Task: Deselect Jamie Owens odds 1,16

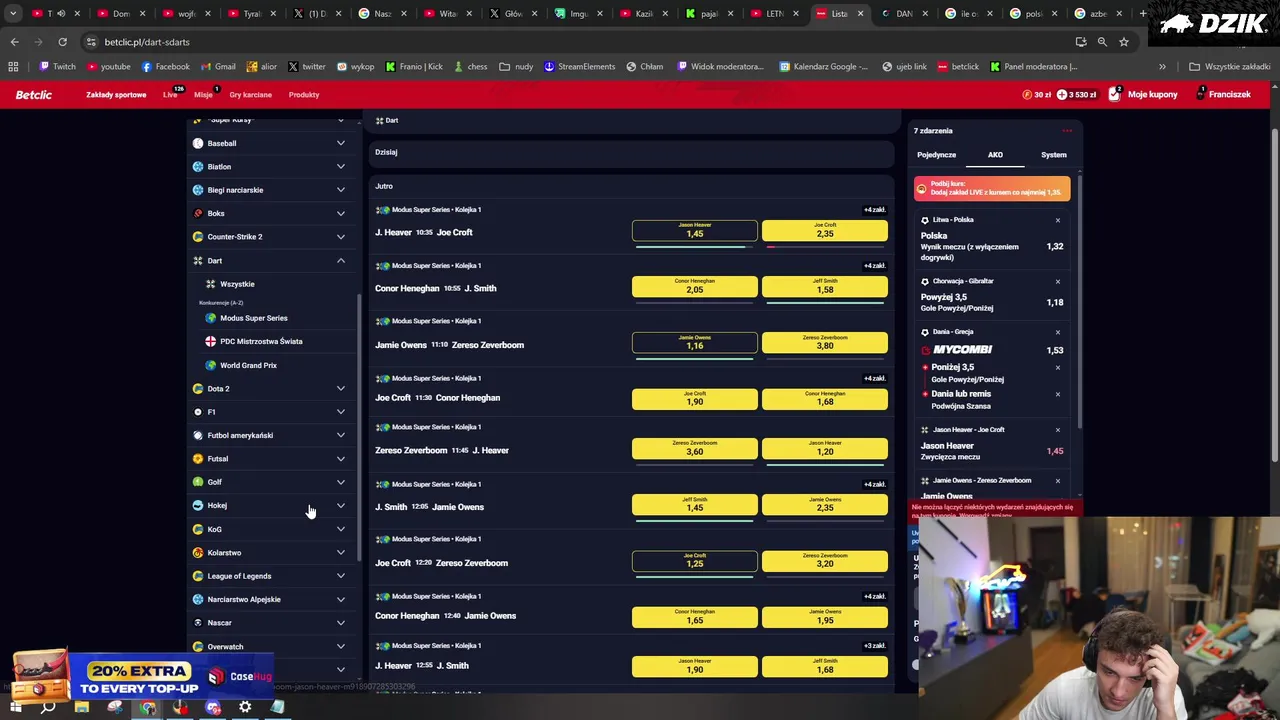Action: point(694,343)
